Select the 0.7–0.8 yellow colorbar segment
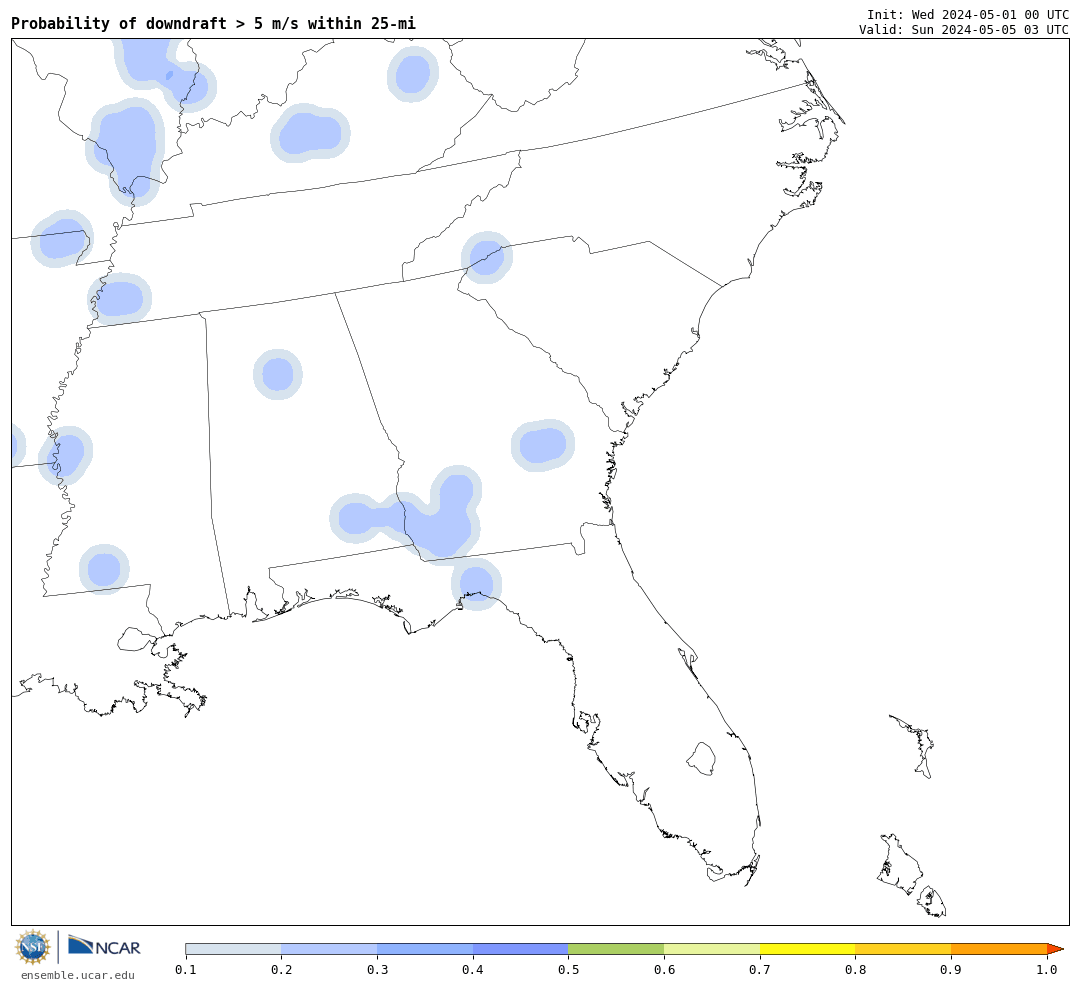The height and width of the screenshot is (988, 1080). click(x=808, y=949)
